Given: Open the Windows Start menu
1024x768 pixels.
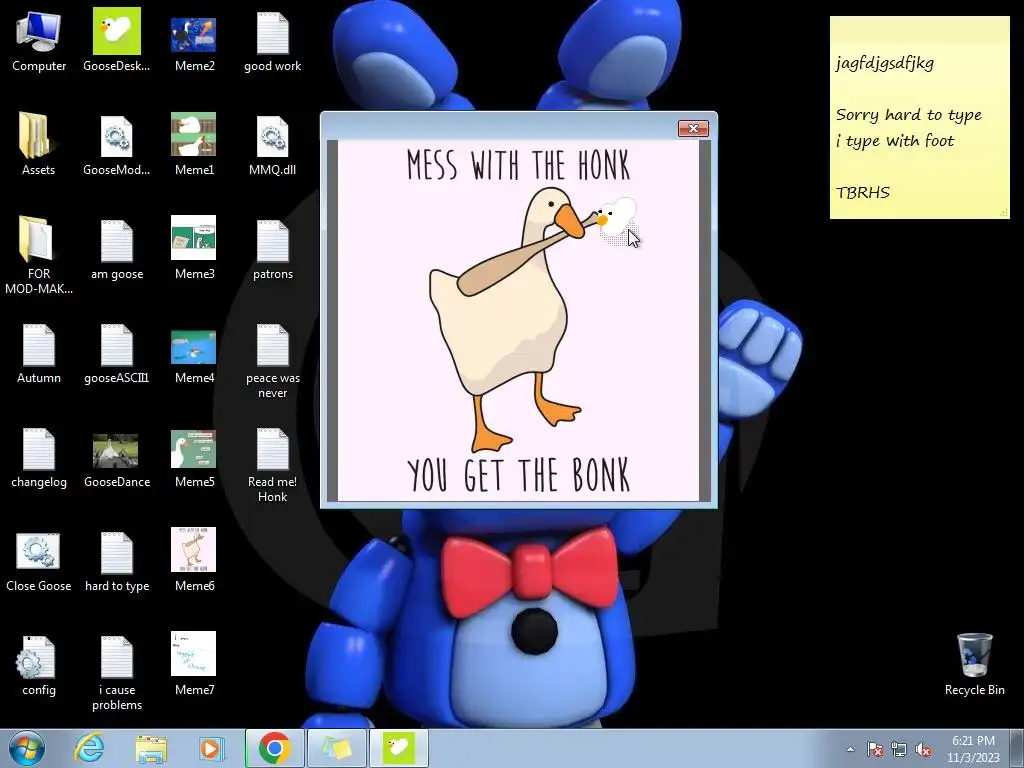Looking at the screenshot, I should pyautogui.click(x=27, y=748).
